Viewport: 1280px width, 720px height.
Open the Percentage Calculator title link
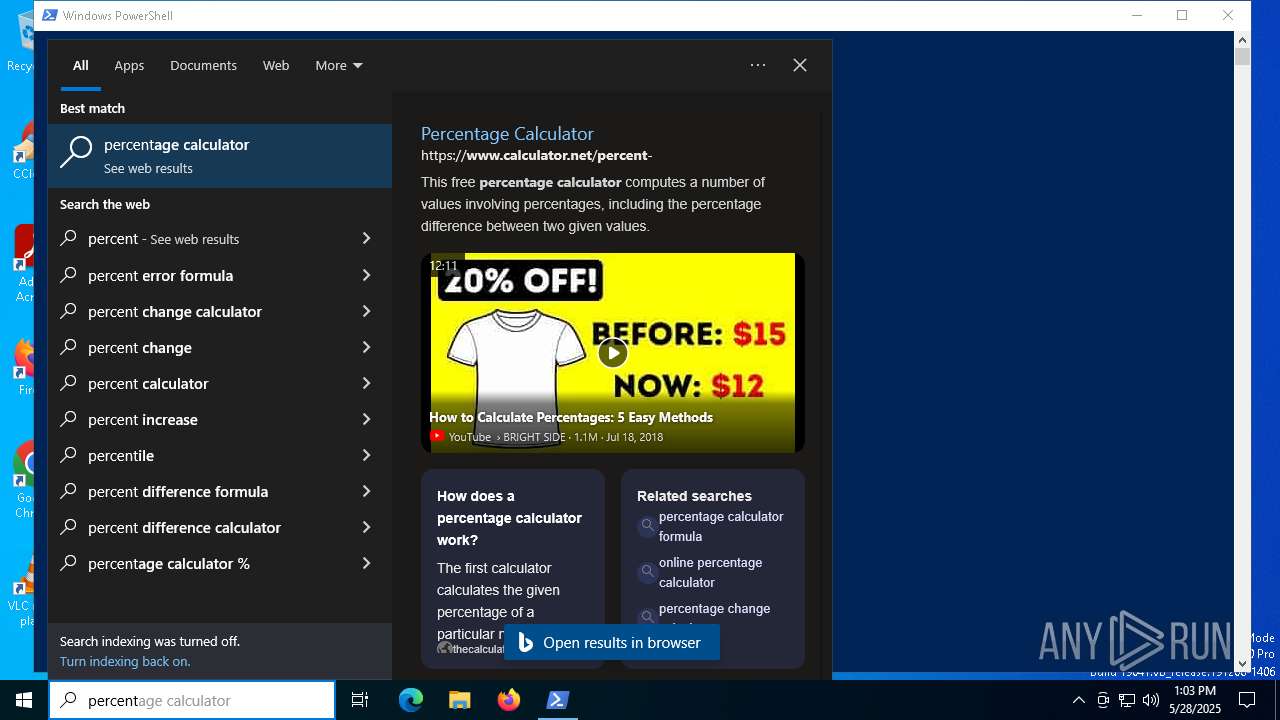click(x=507, y=133)
